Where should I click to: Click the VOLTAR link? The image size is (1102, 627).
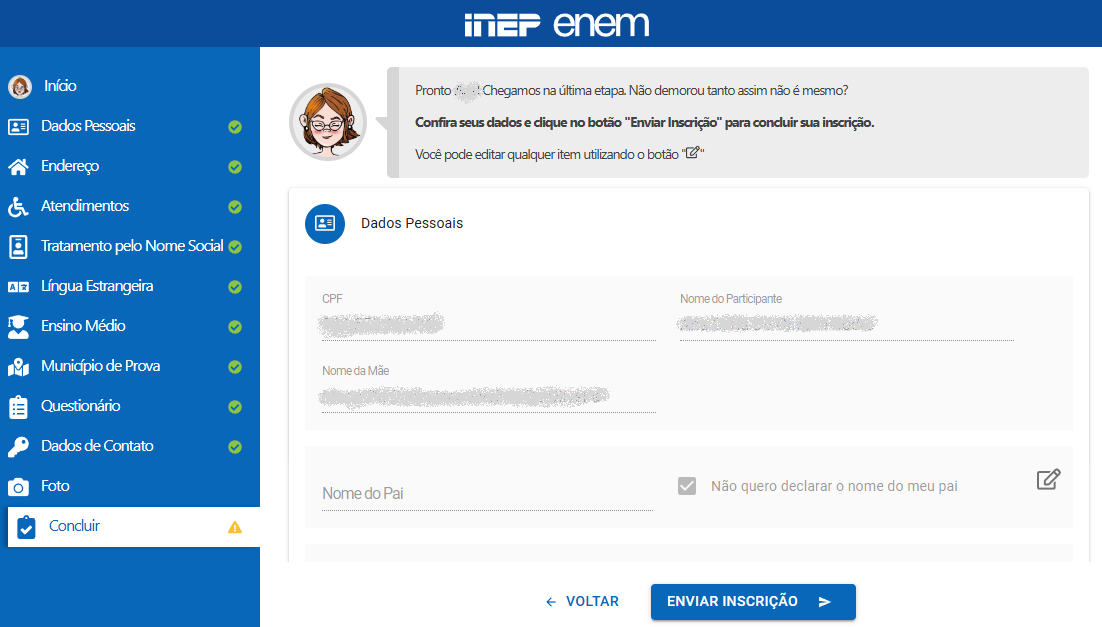[x=583, y=602]
